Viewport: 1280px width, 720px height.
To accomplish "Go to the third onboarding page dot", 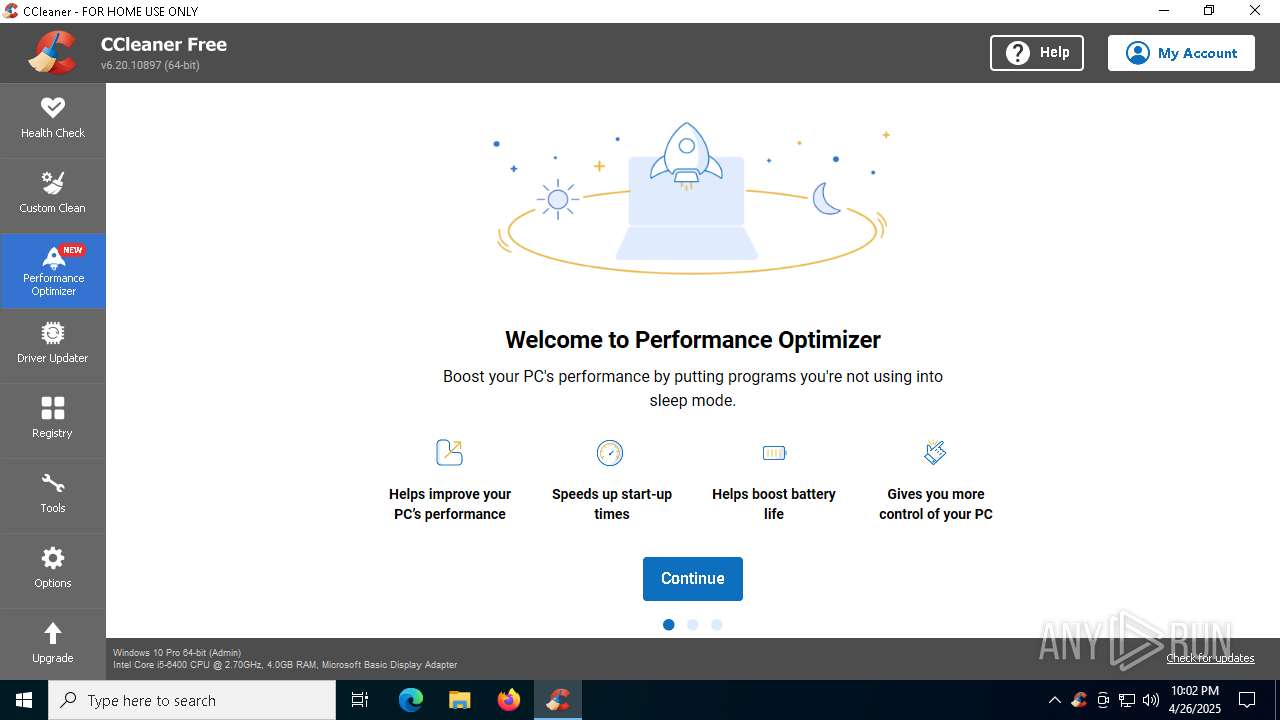I will tap(717, 625).
